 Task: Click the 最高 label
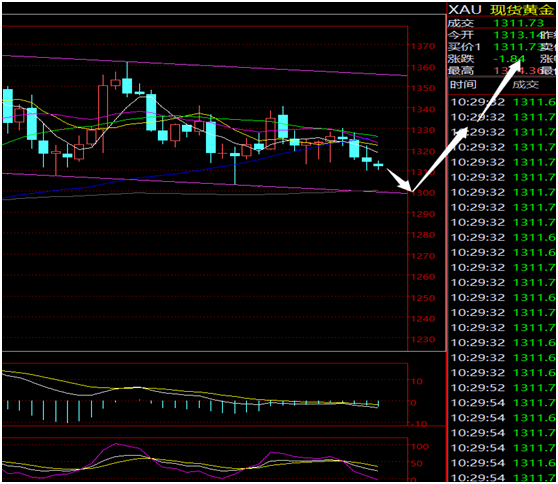tap(460, 70)
